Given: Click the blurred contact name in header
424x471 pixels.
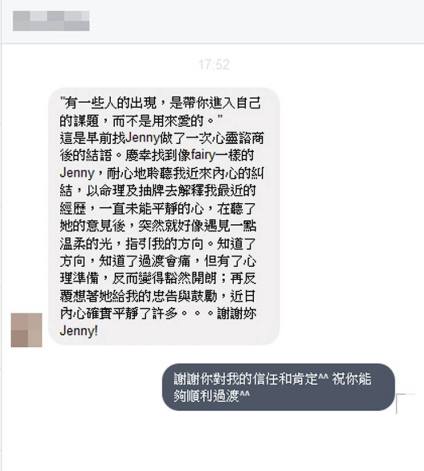Looking at the screenshot, I should click(x=51, y=21).
